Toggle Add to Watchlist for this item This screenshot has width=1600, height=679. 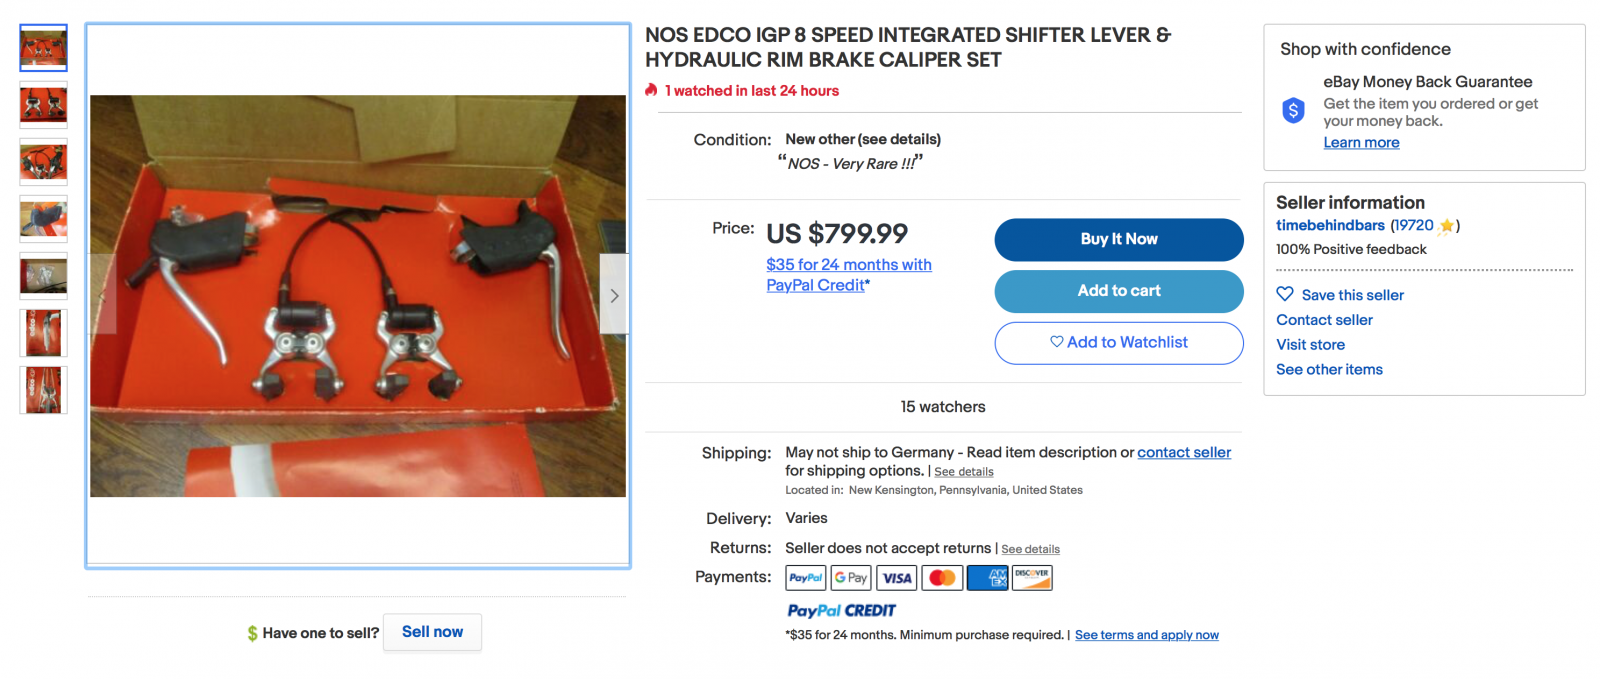click(1118, 343)
